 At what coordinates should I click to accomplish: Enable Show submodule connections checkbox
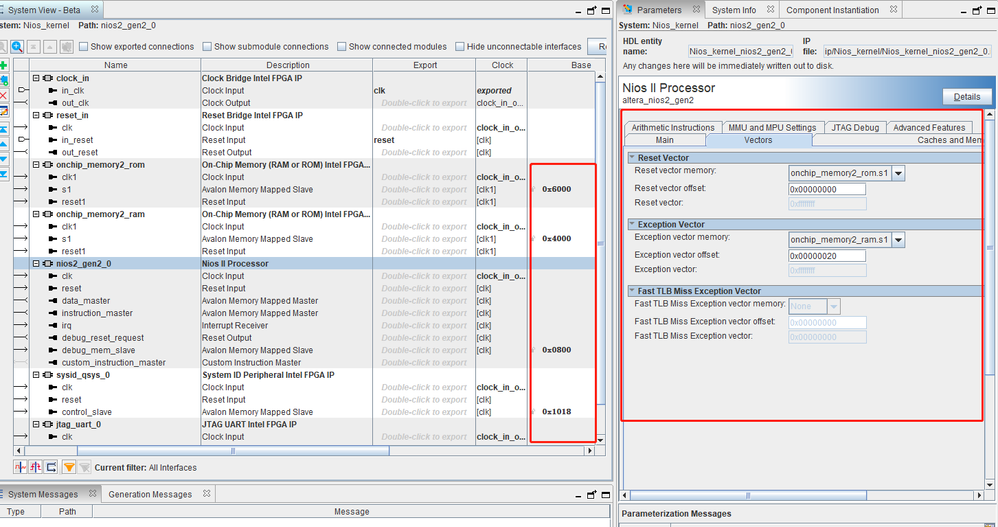click(x=207, y=46)
